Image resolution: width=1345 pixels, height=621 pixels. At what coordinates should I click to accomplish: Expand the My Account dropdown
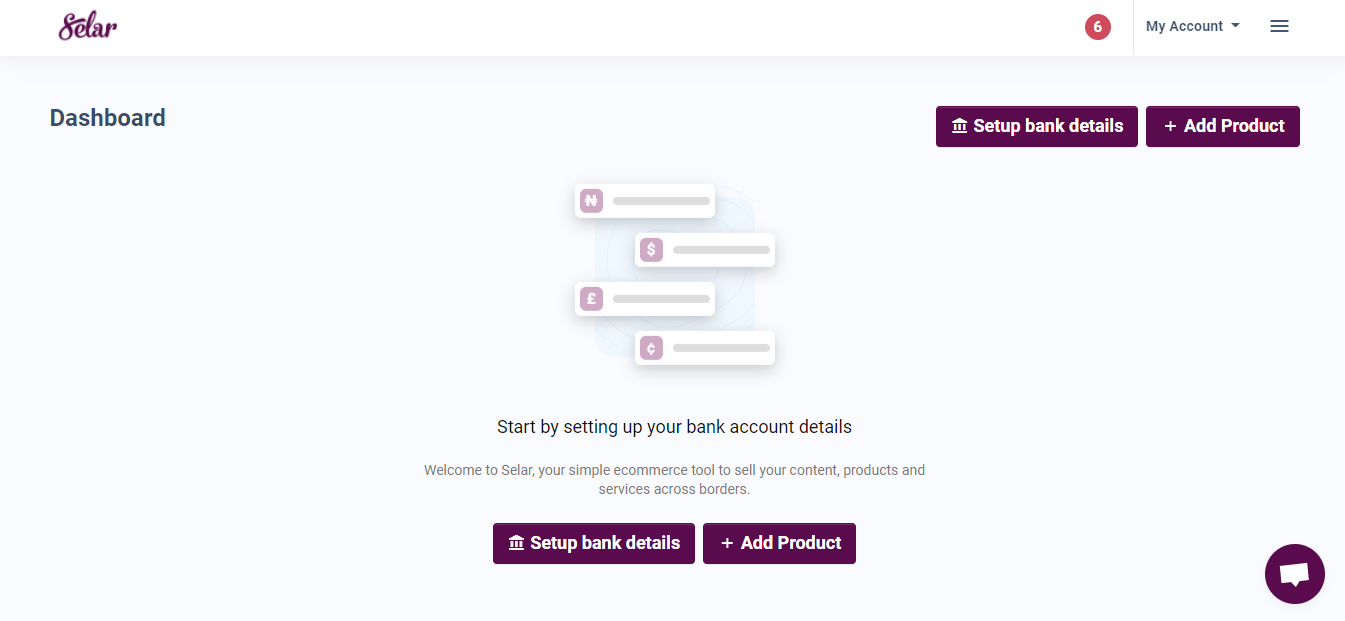coord(1193,27)
